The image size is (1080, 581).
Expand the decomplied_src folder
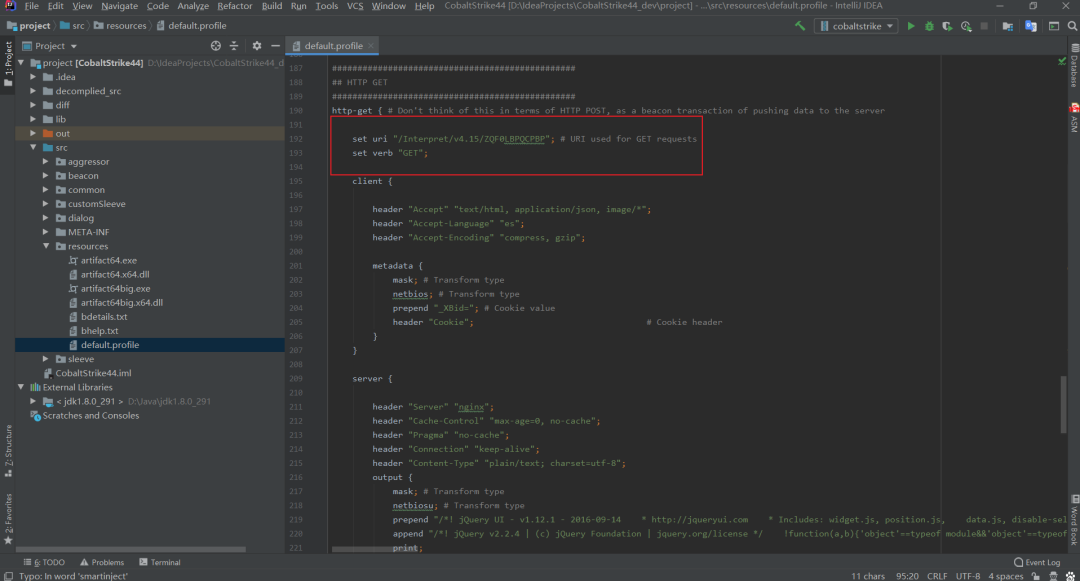[33, 91]
